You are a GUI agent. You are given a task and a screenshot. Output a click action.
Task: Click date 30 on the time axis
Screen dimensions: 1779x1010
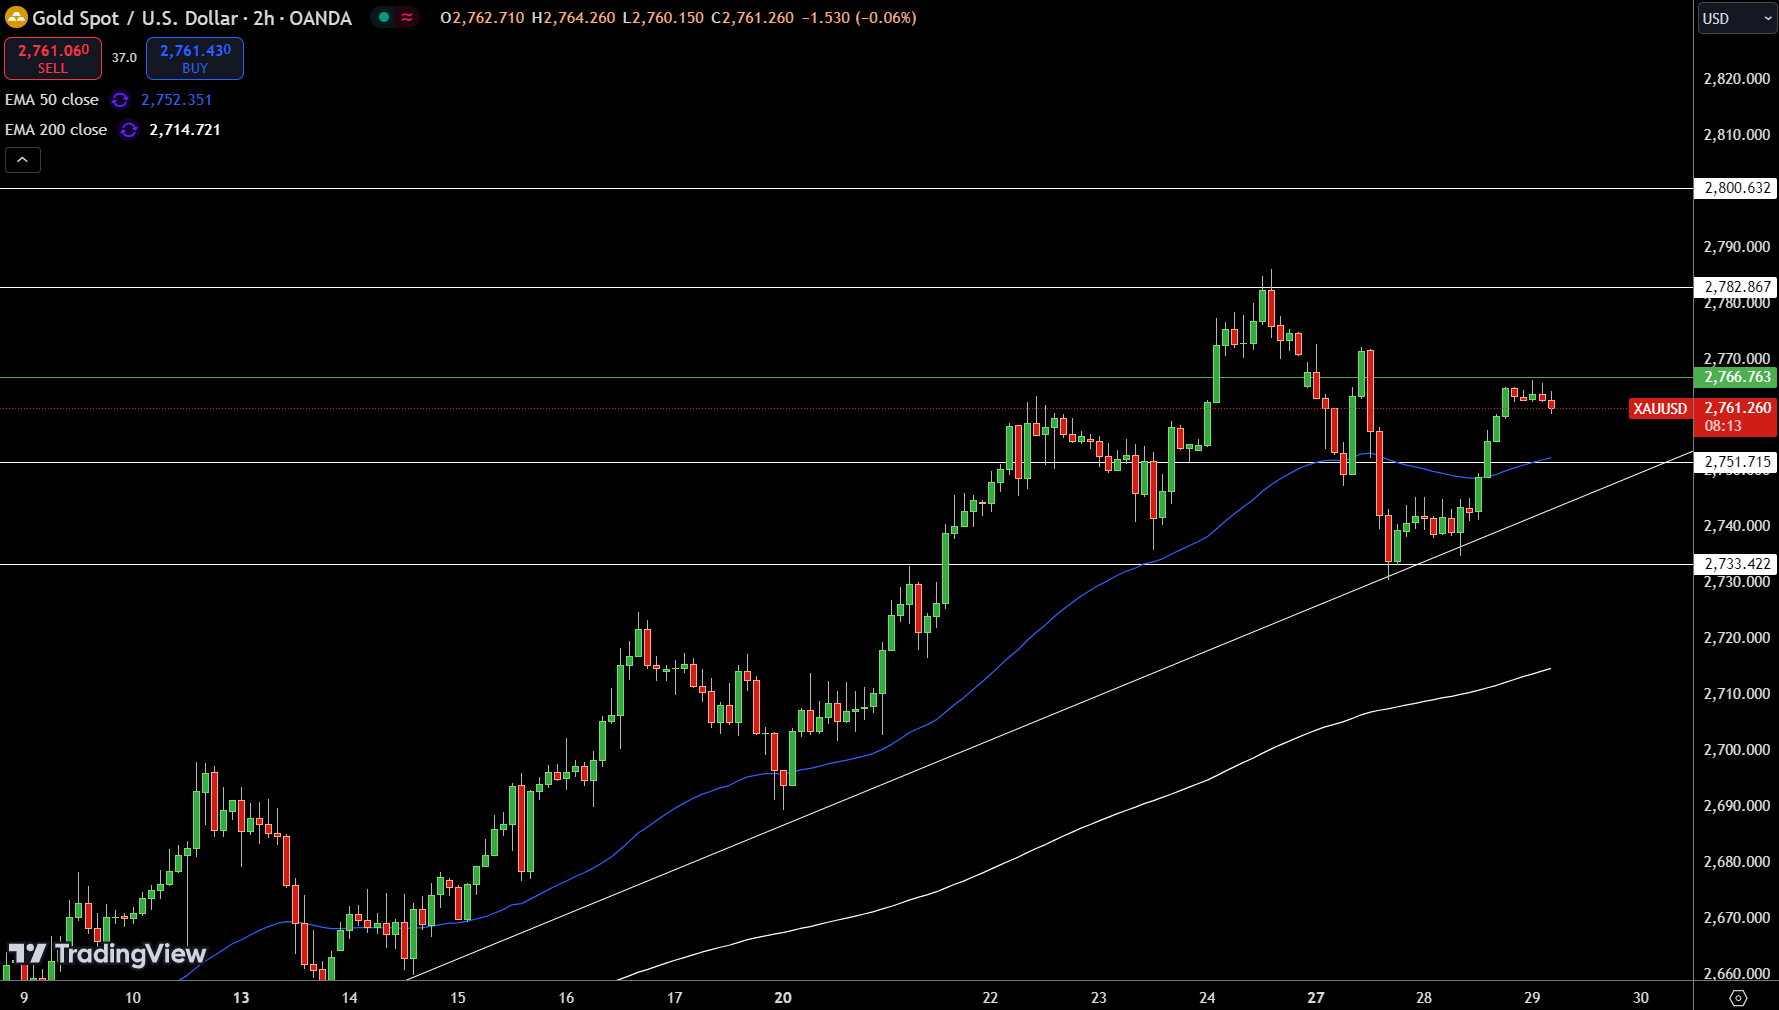pos(1641,997)
